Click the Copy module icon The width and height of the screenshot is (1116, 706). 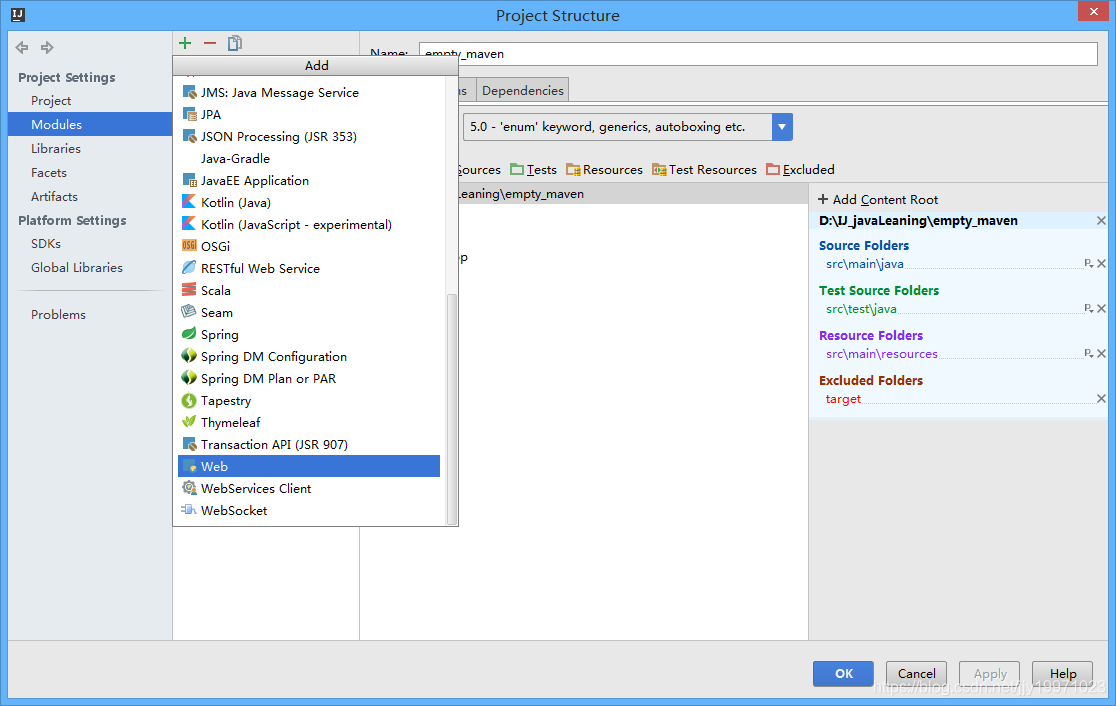[x=235, y=43]
